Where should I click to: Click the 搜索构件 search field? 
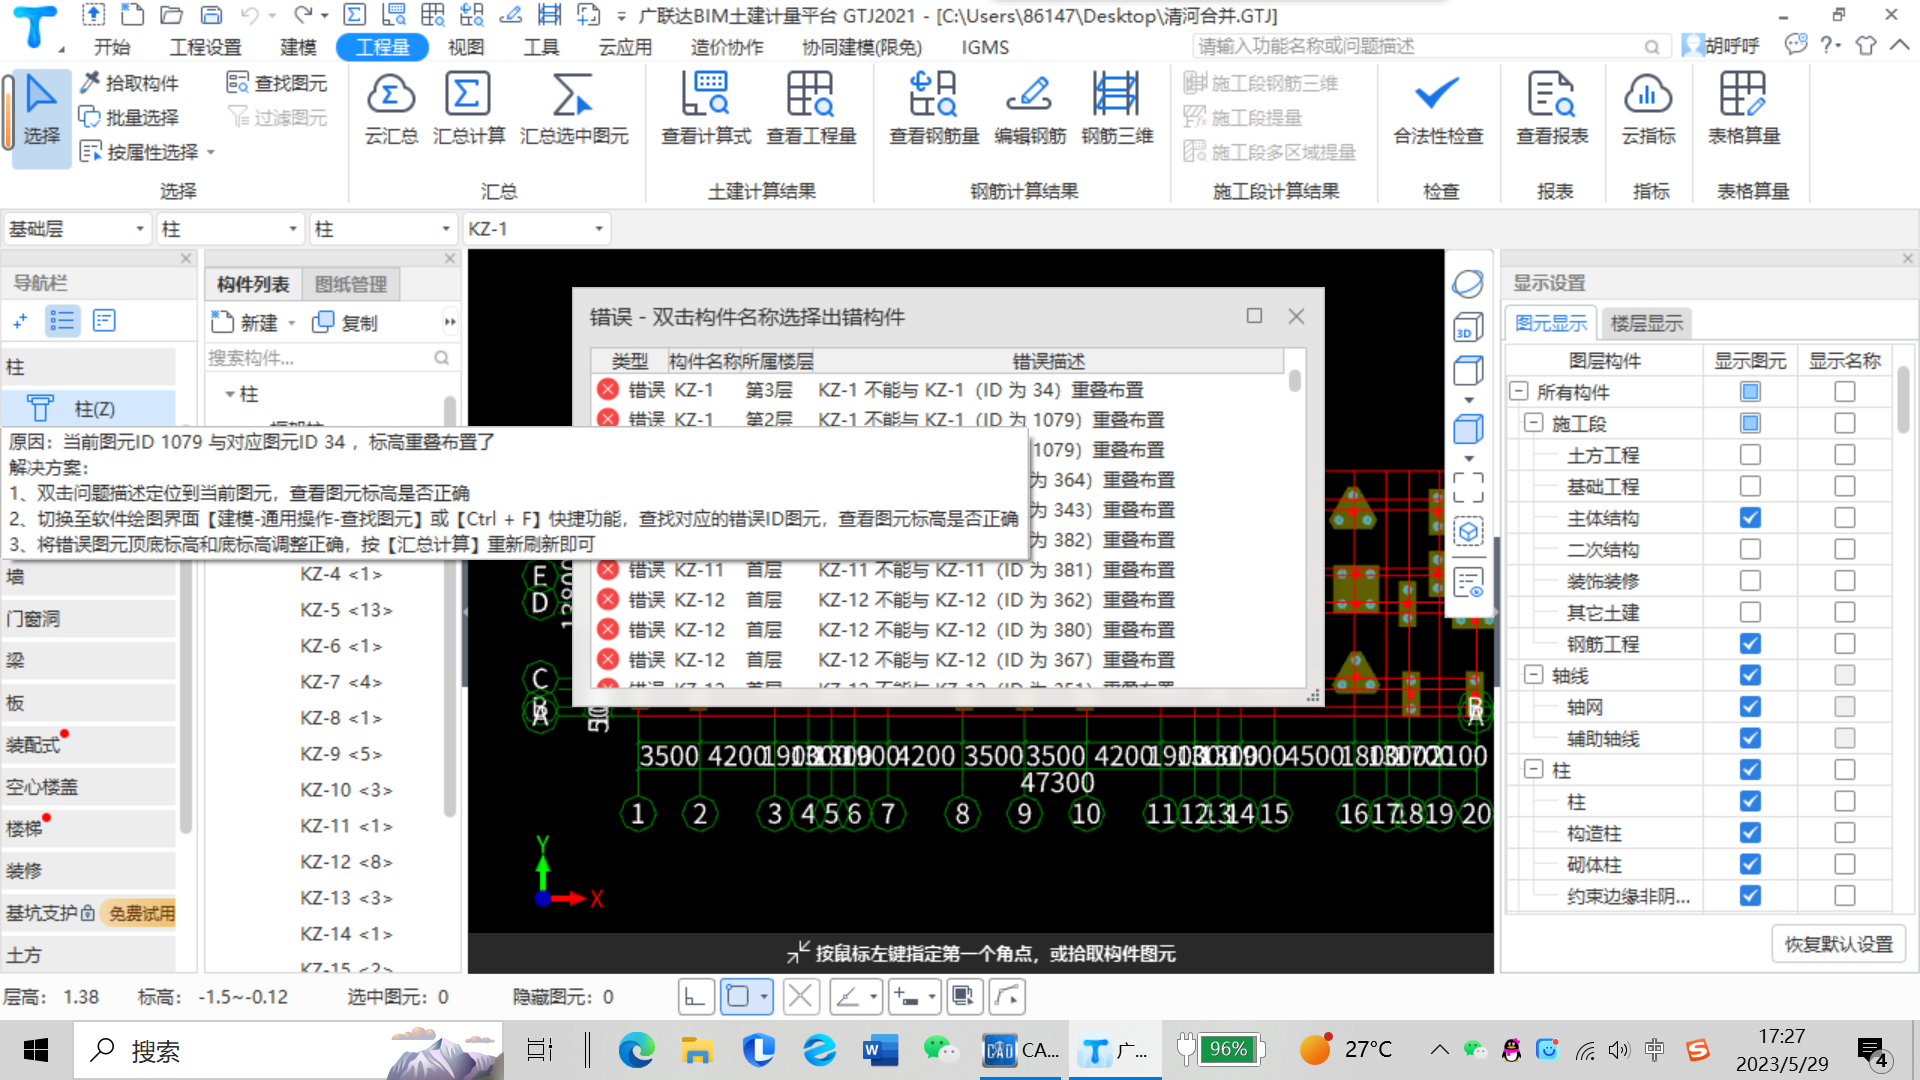321,358
